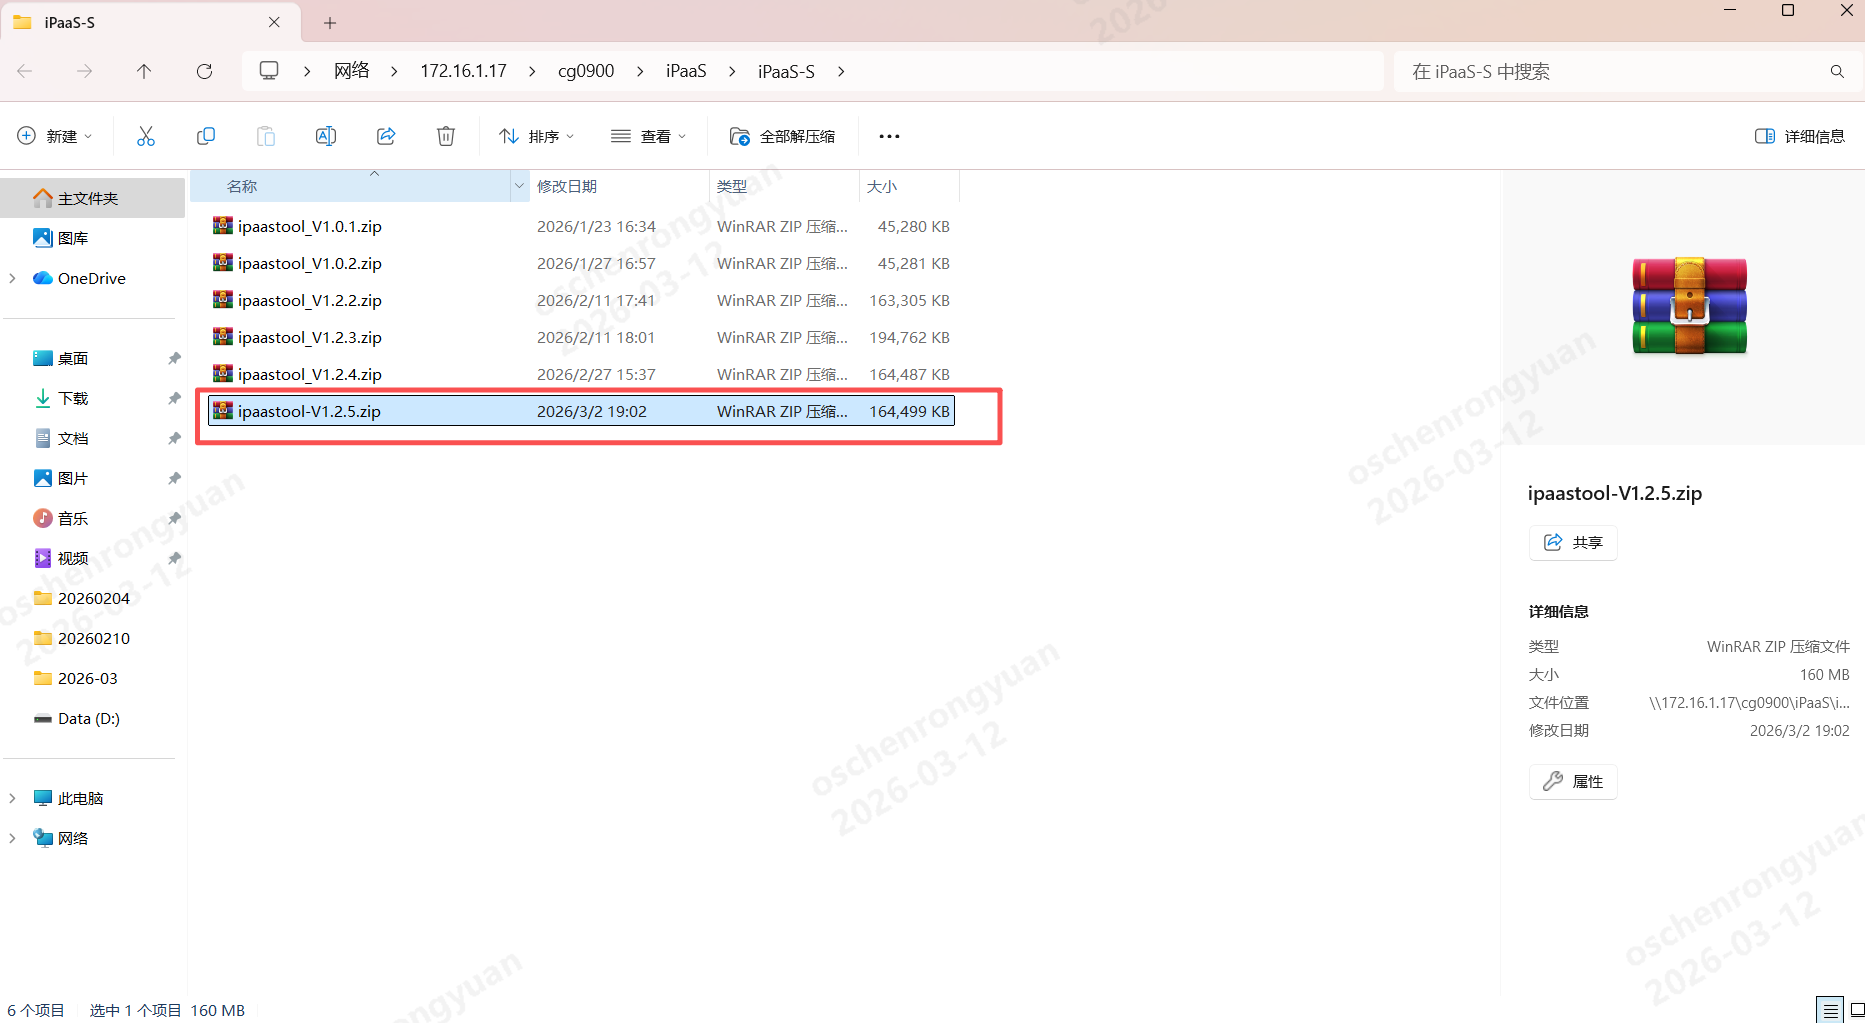Refresh the current folder view
This screenshot has width=1865, height=1023.
tap(204, 71)
